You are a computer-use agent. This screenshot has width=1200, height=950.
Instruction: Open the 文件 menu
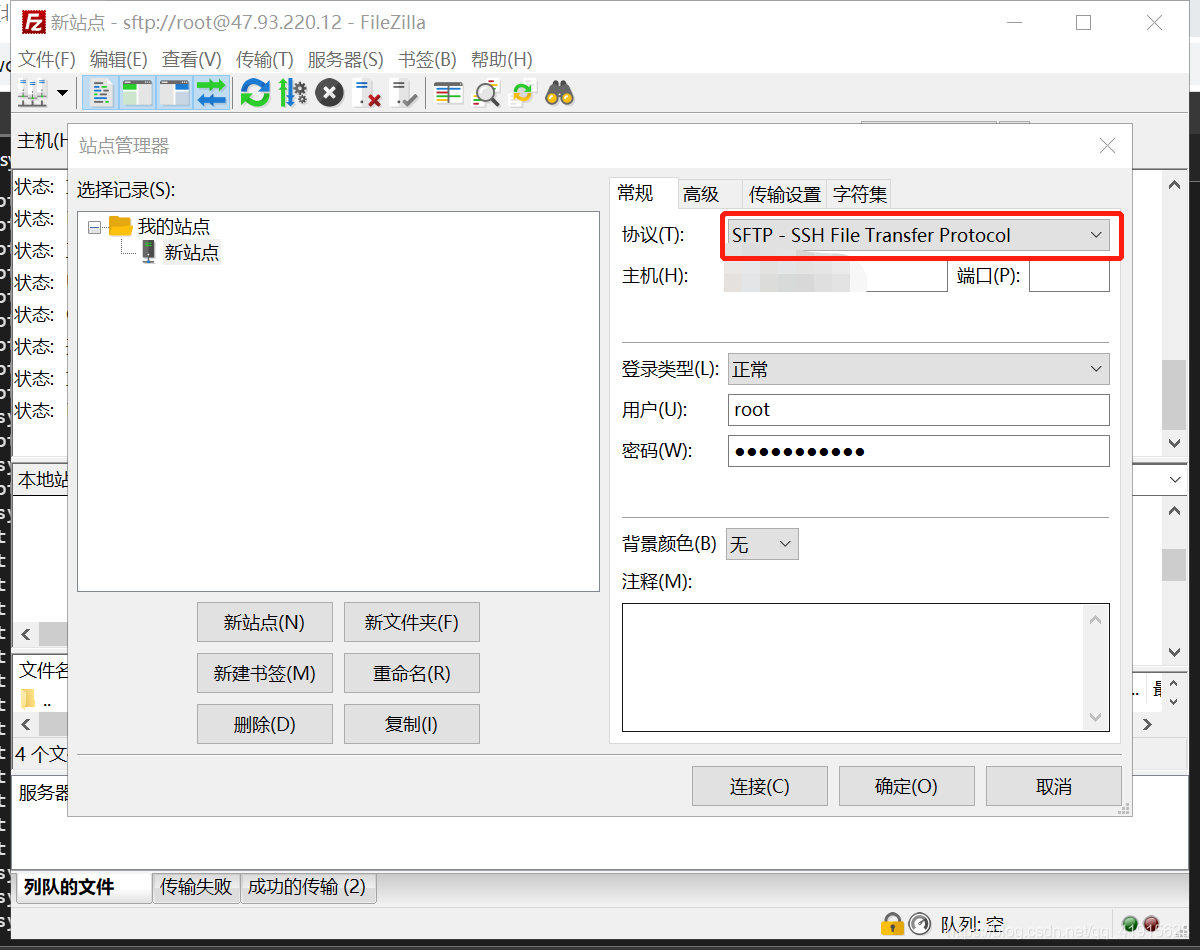click(47, 60)
